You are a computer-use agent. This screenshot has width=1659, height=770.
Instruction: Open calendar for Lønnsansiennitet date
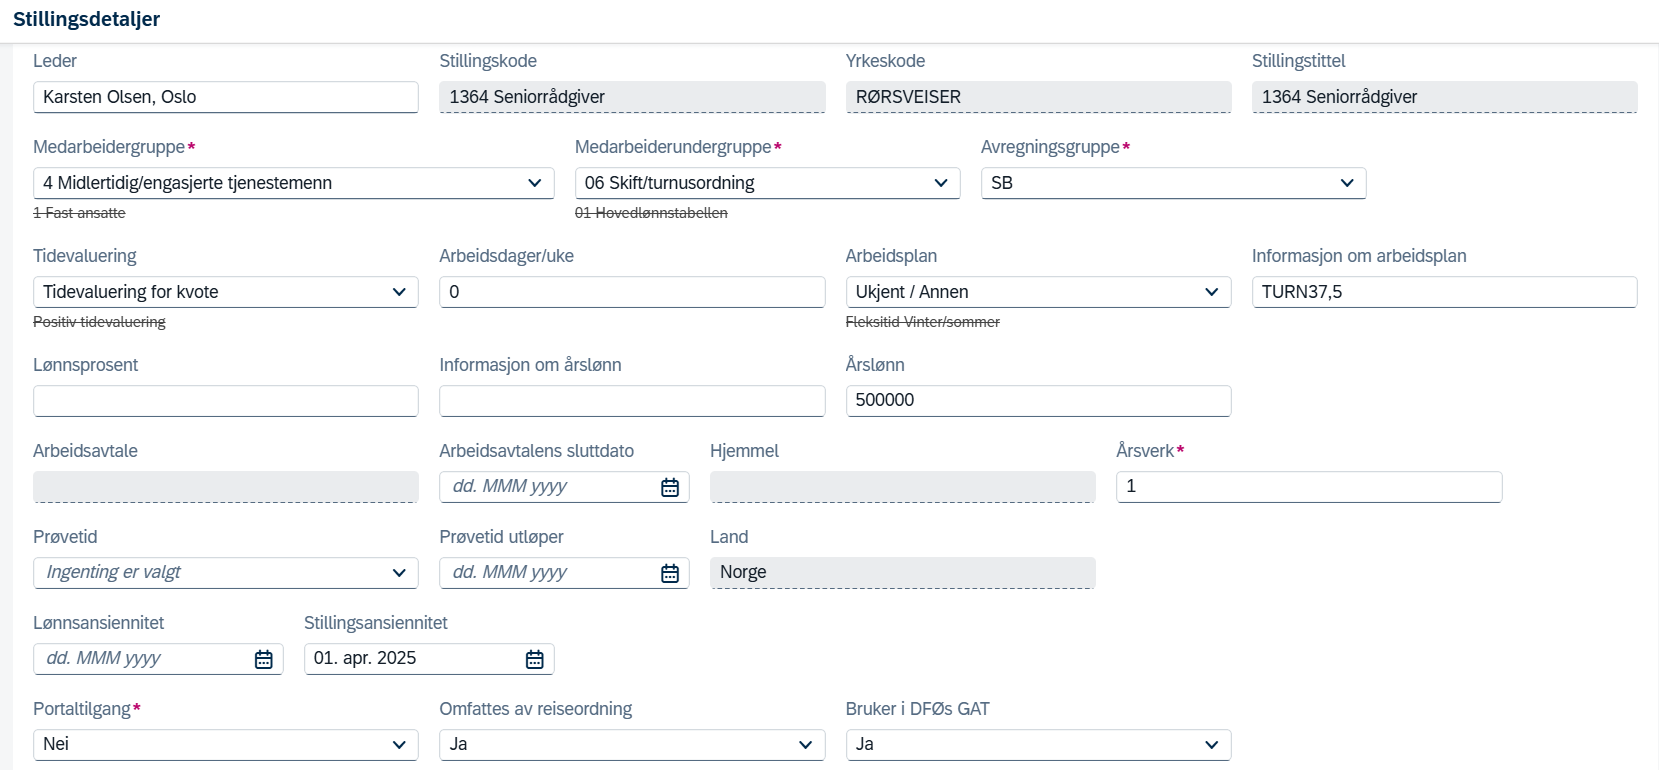[x=264, y=659]
